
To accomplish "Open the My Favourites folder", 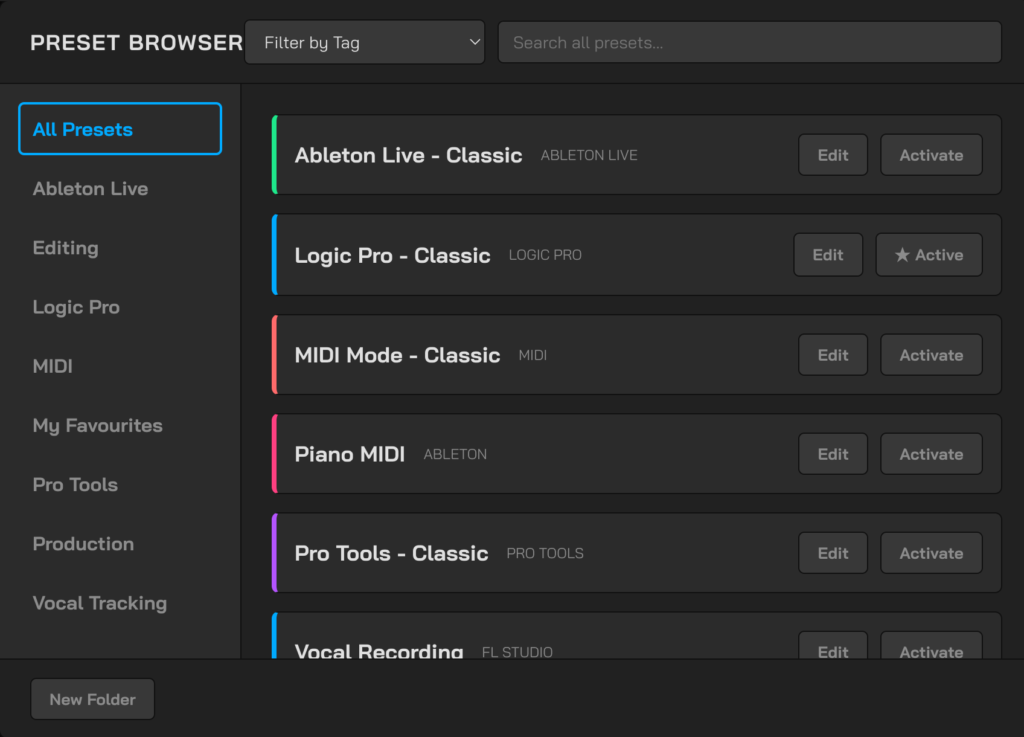I will 97,426.
